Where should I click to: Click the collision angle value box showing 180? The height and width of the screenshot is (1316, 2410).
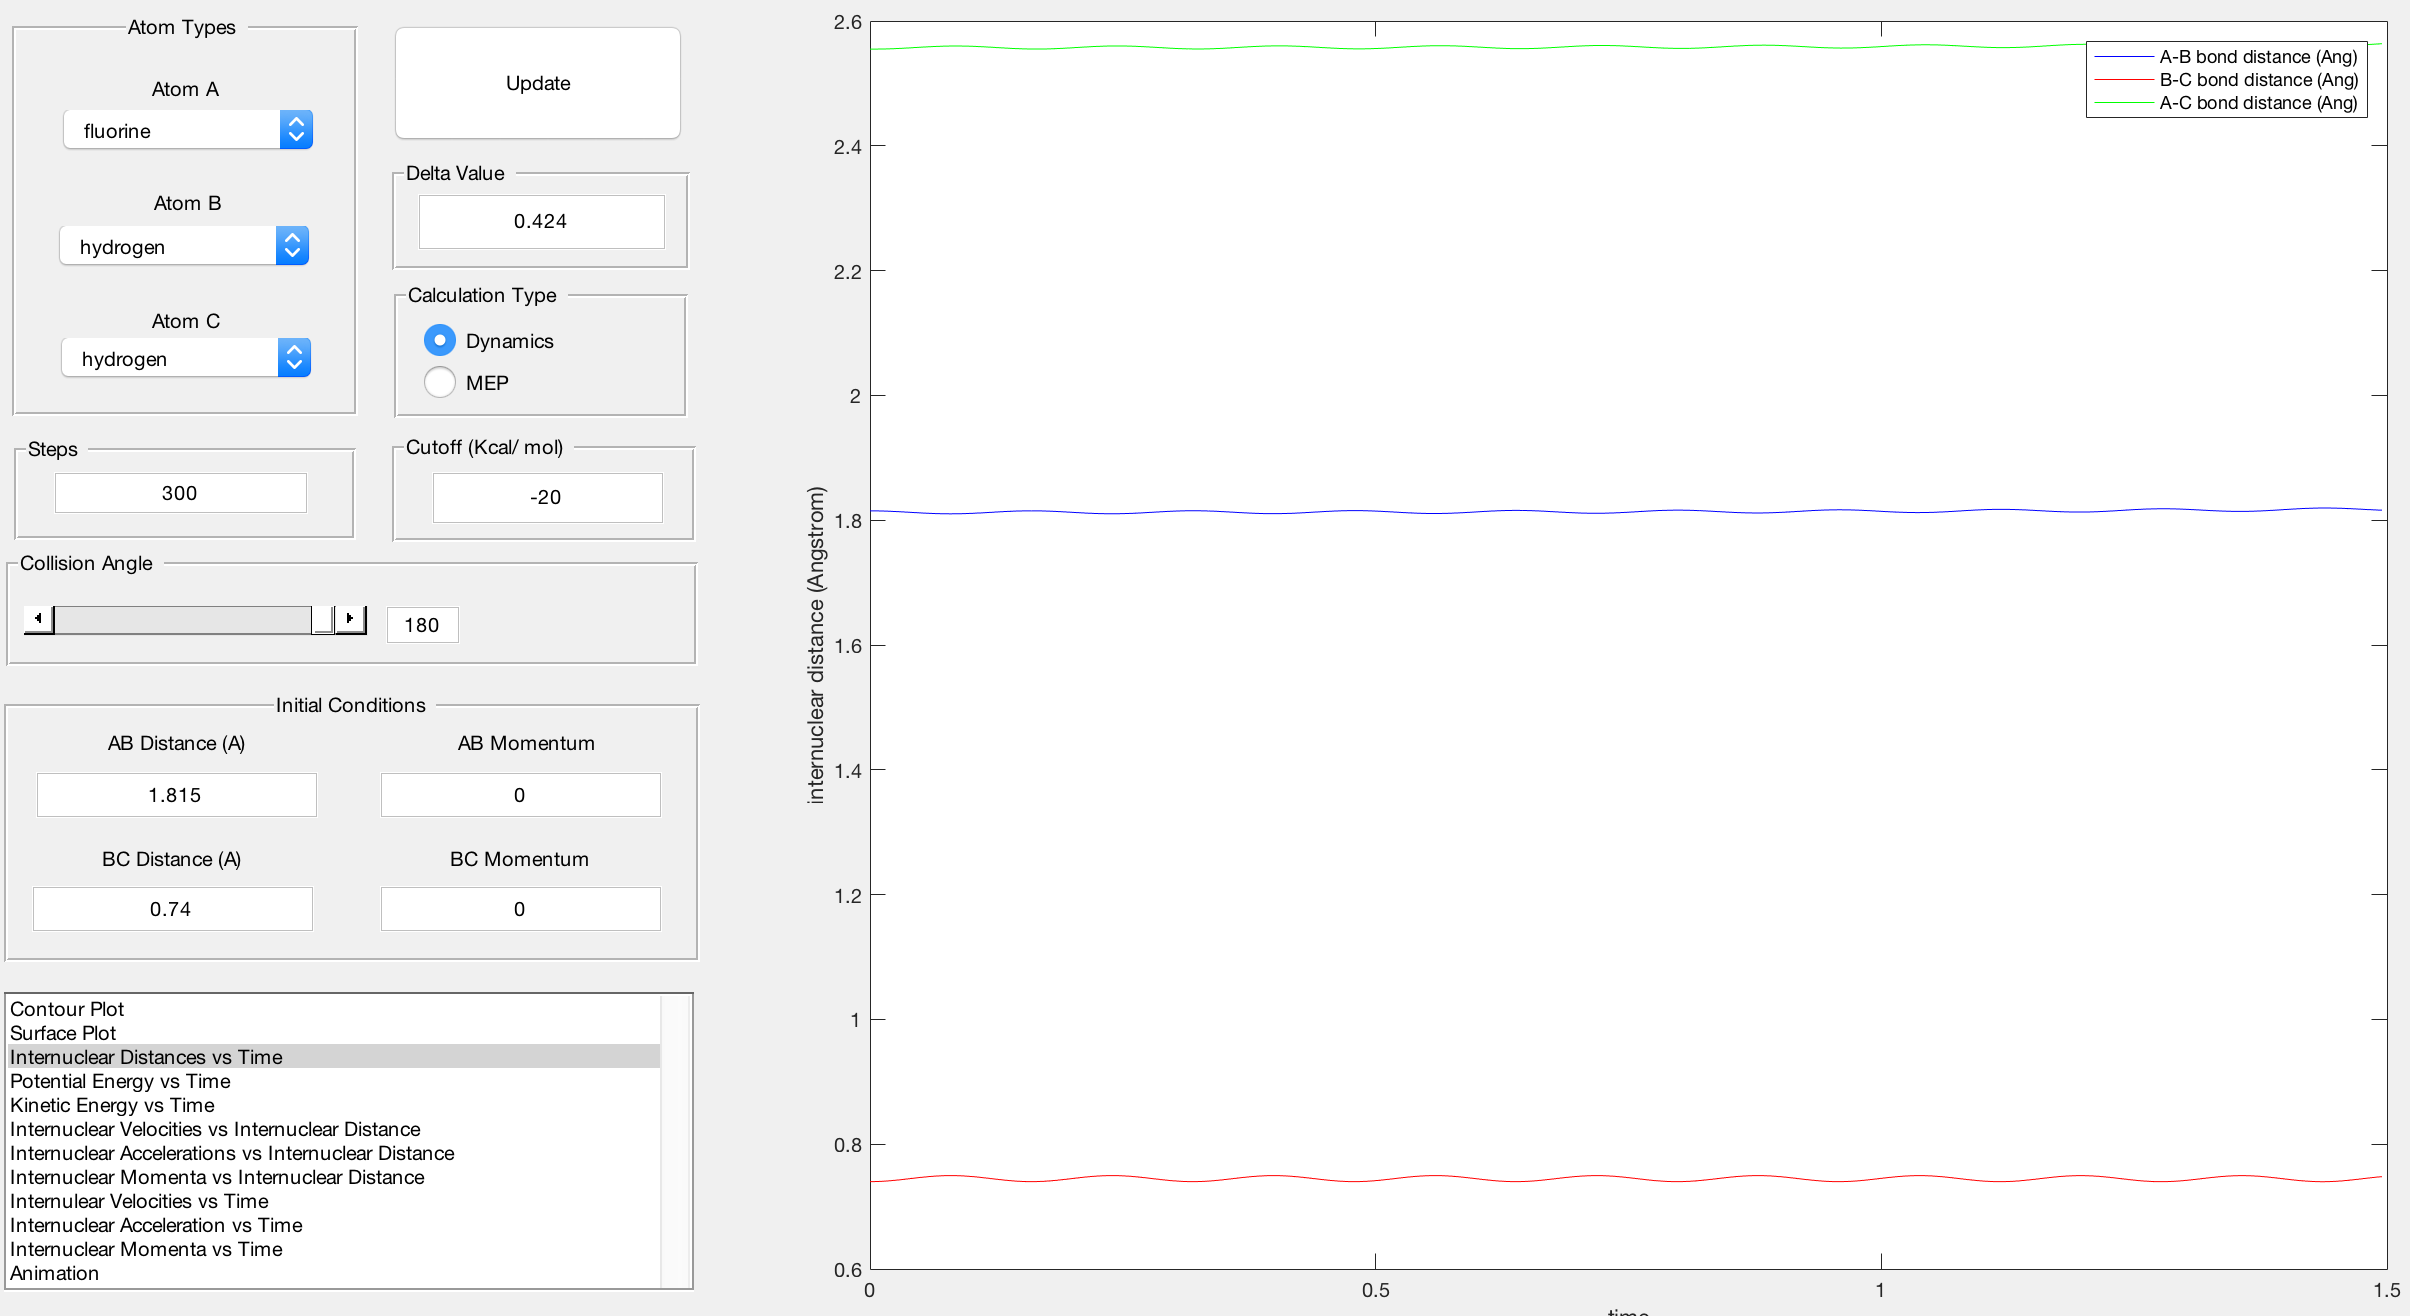click(x=422, y=625)
